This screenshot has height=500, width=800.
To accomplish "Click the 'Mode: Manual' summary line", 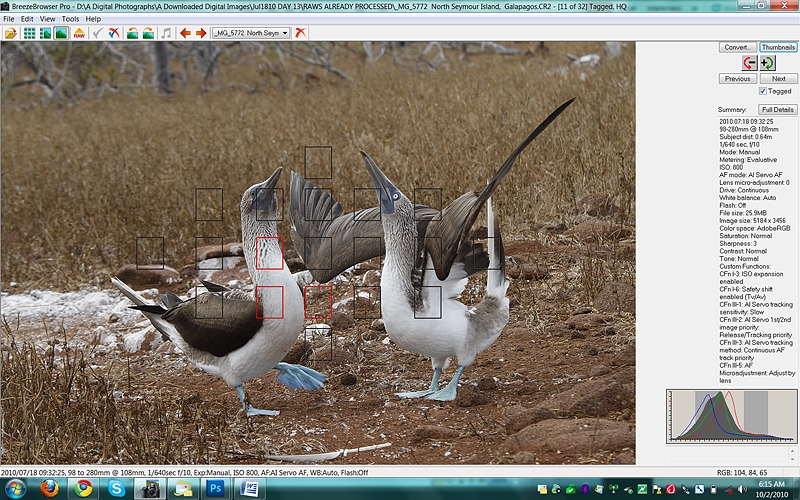I will click(x=740, y=152).
